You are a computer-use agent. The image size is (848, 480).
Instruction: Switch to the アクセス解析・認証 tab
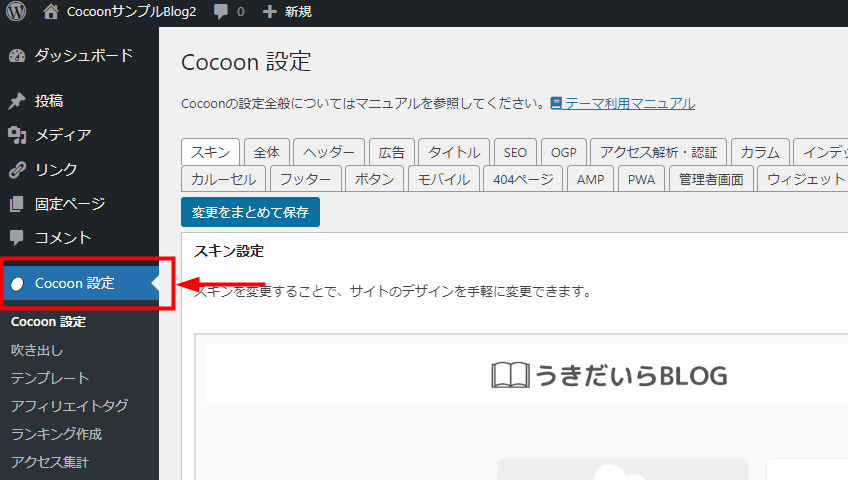pos(658,152)
